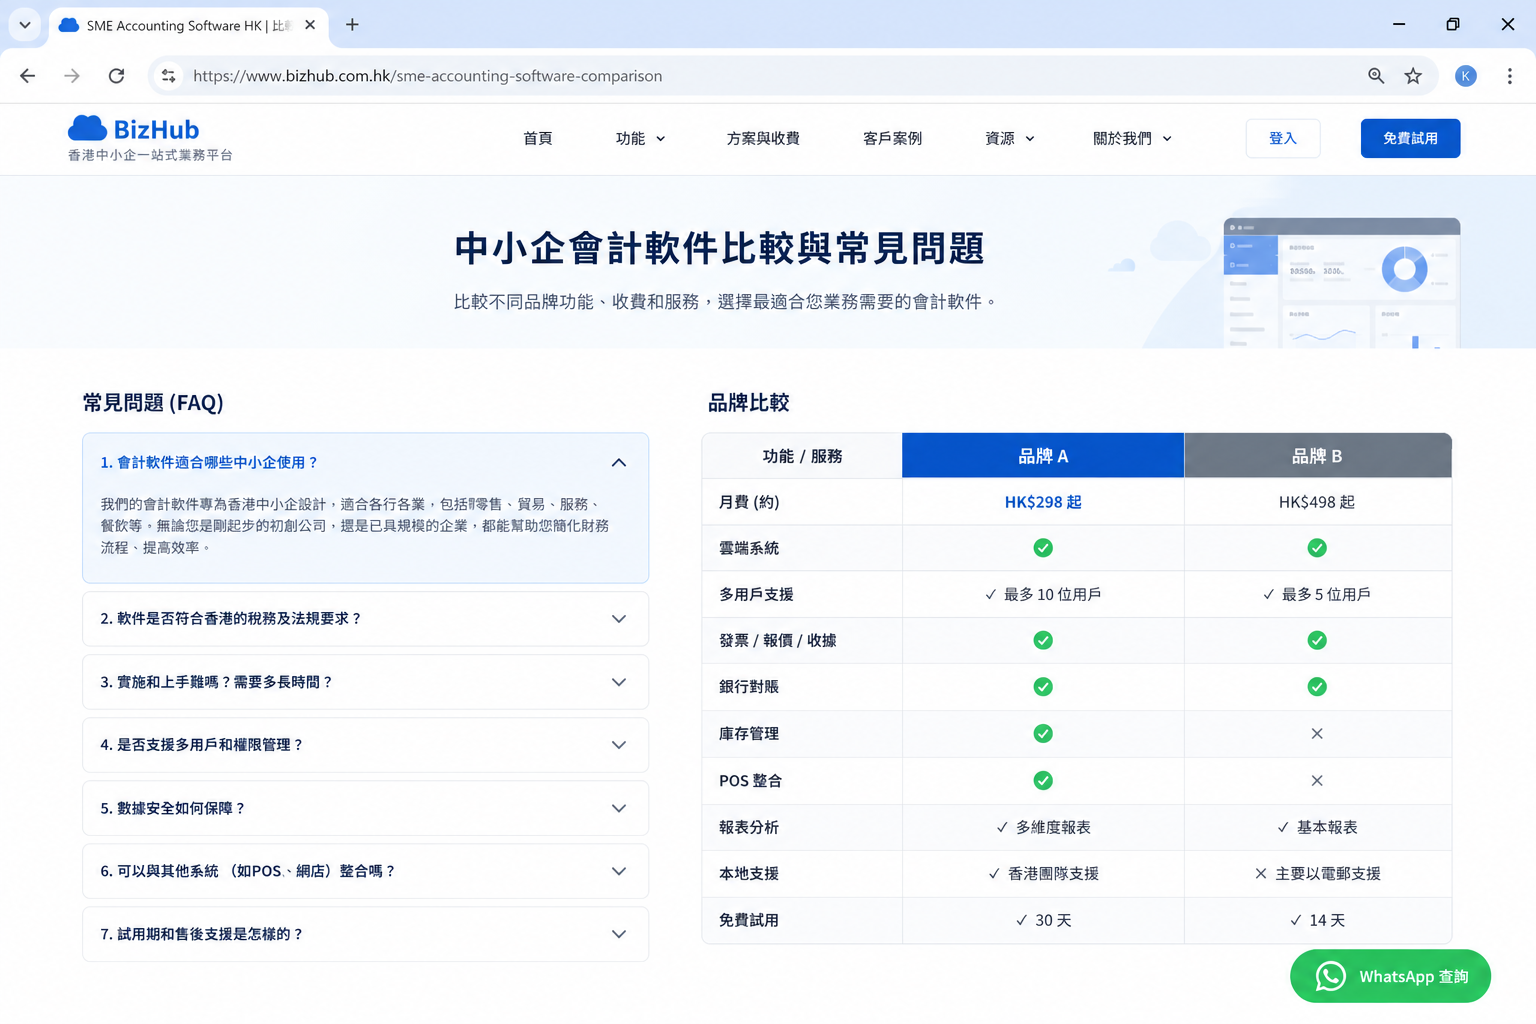Click 本地支援 row label
Image resolution: width=1536 pixels, height=1024 pixels.
(749, 874)
